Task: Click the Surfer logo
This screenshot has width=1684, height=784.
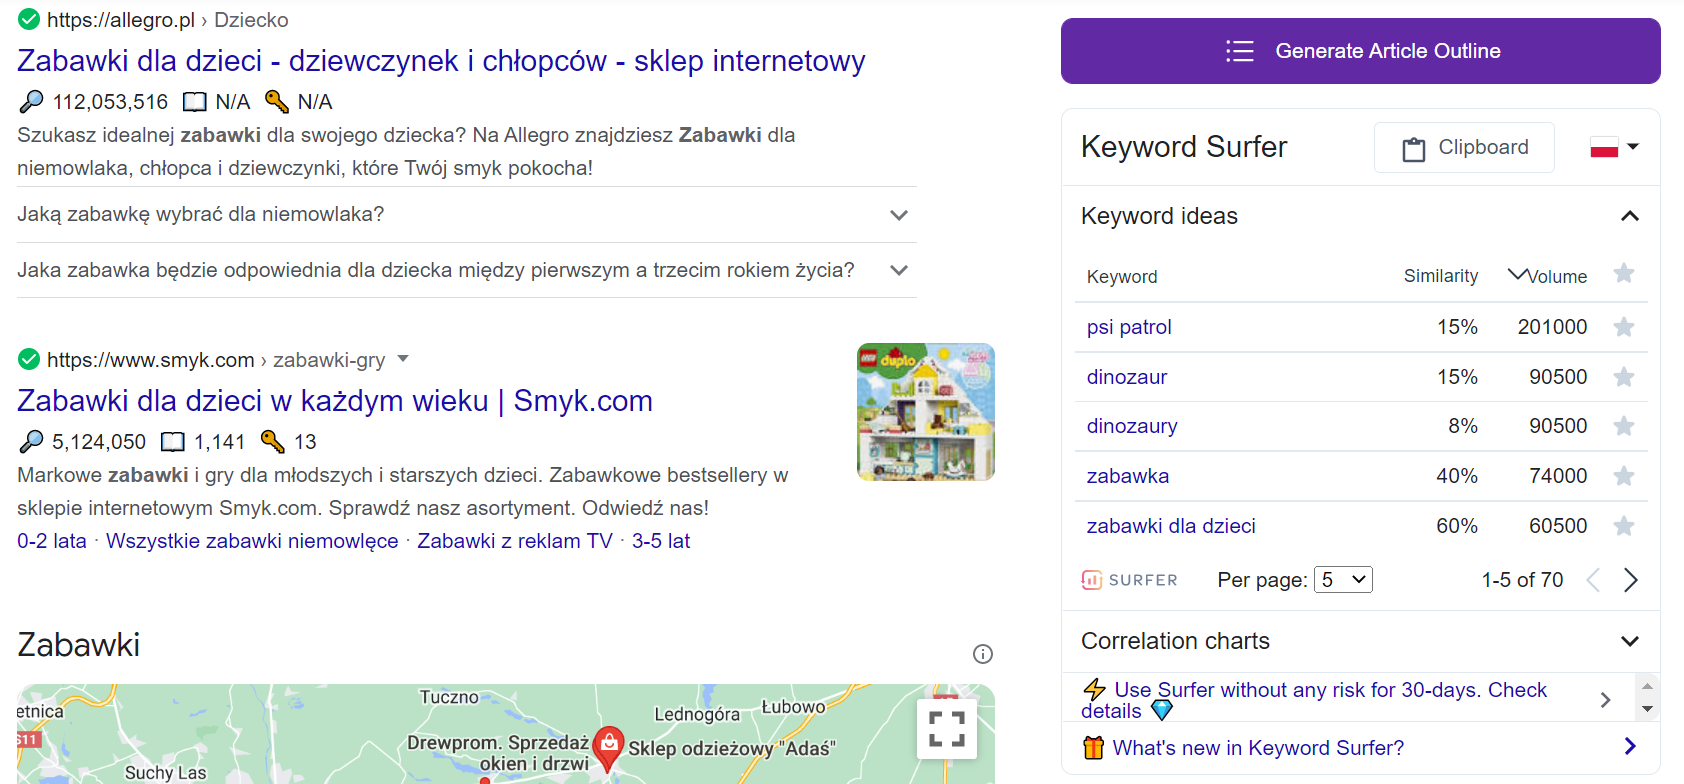Action: [1130, 580]
